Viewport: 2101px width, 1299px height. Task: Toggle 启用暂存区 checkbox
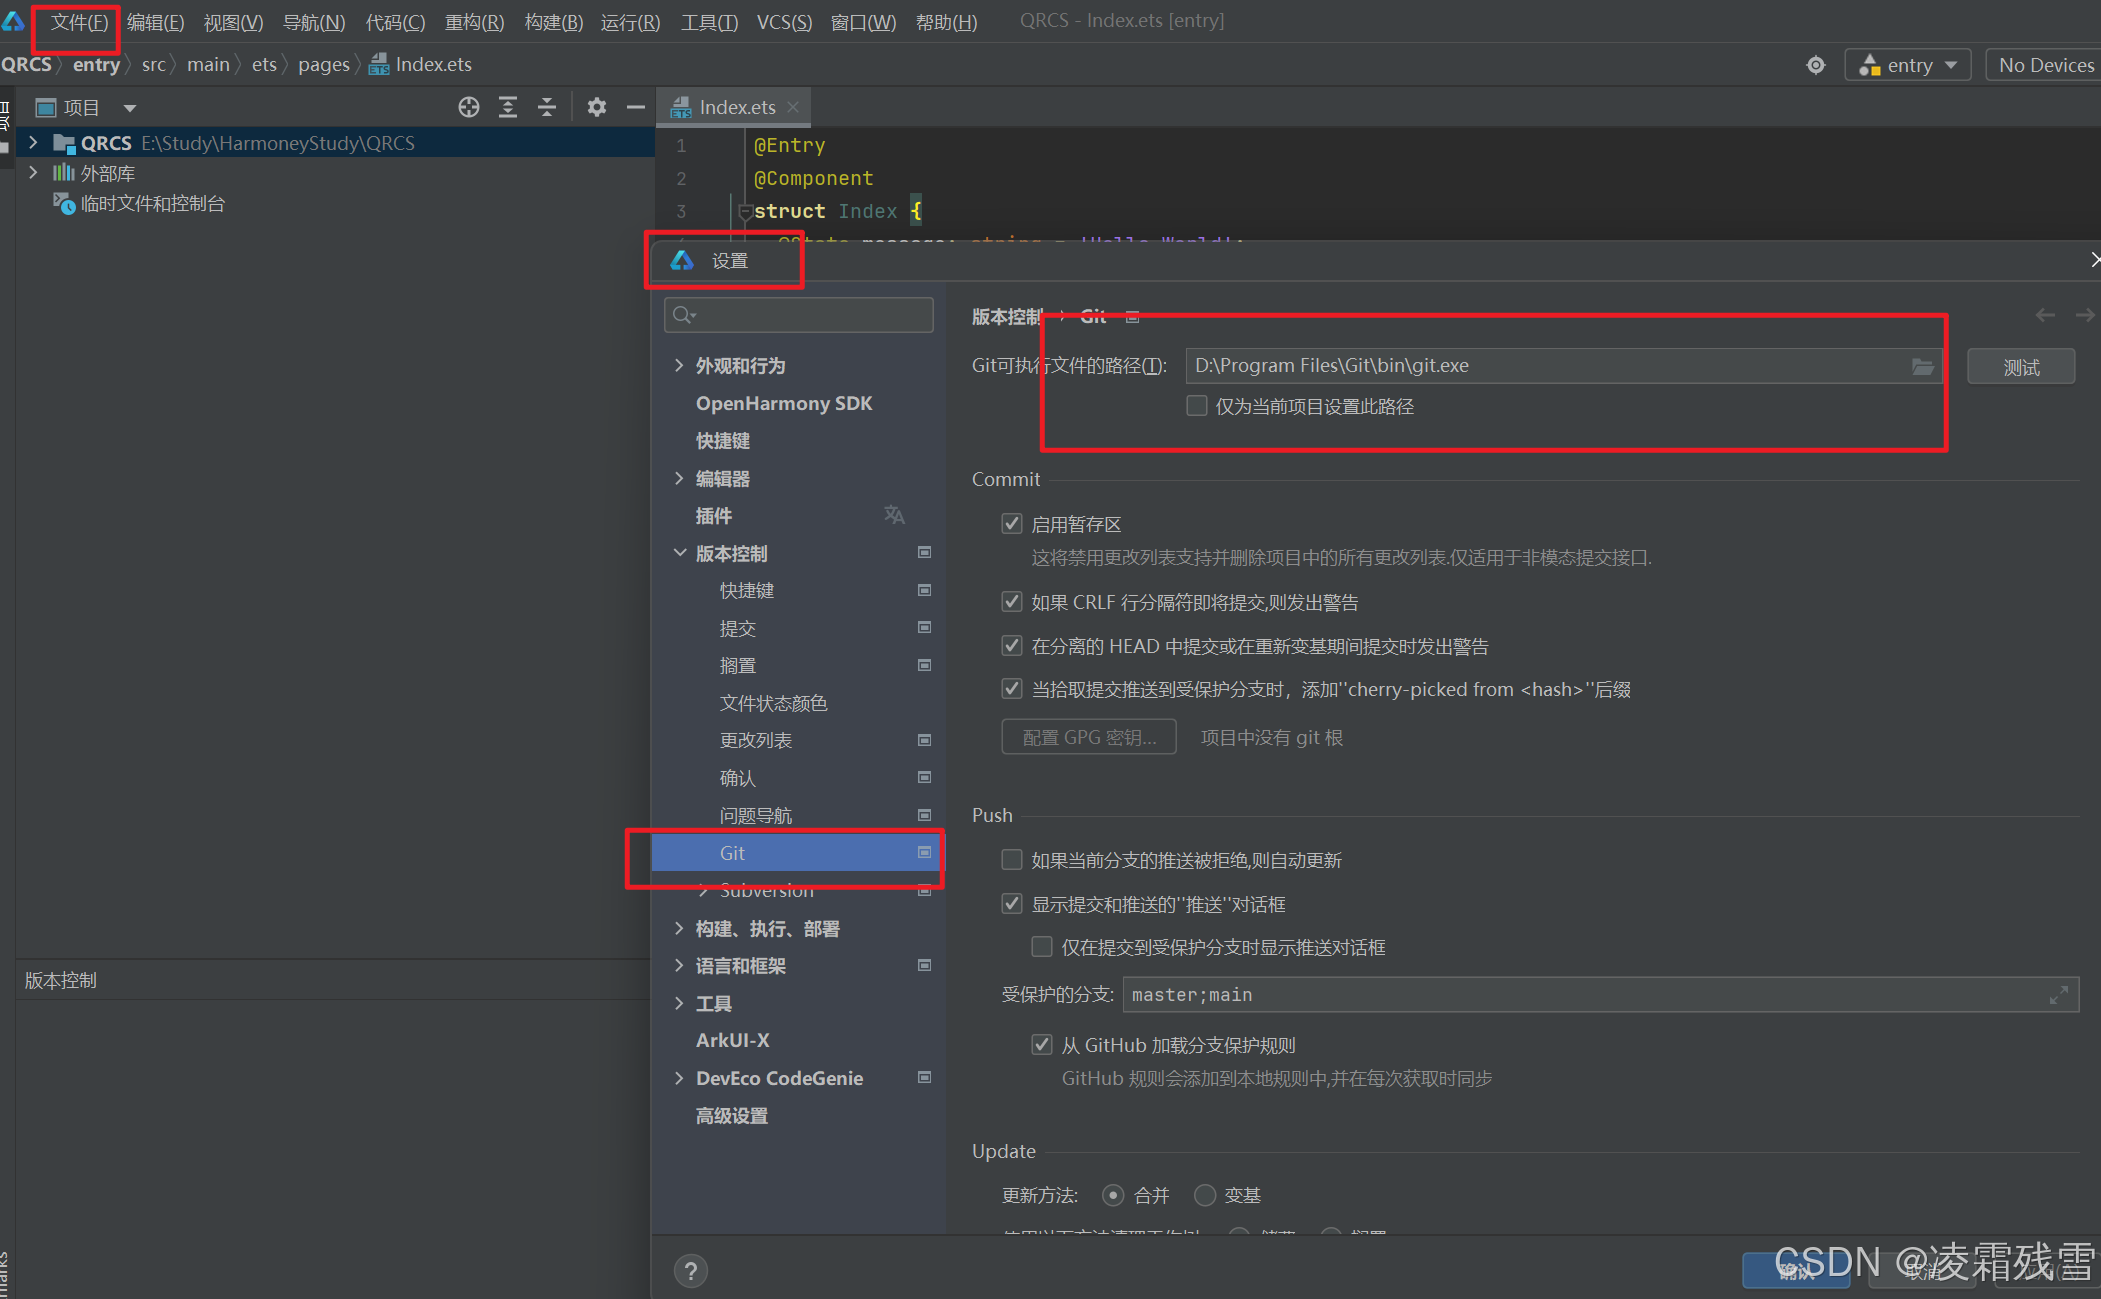[x=1012, y=524]
